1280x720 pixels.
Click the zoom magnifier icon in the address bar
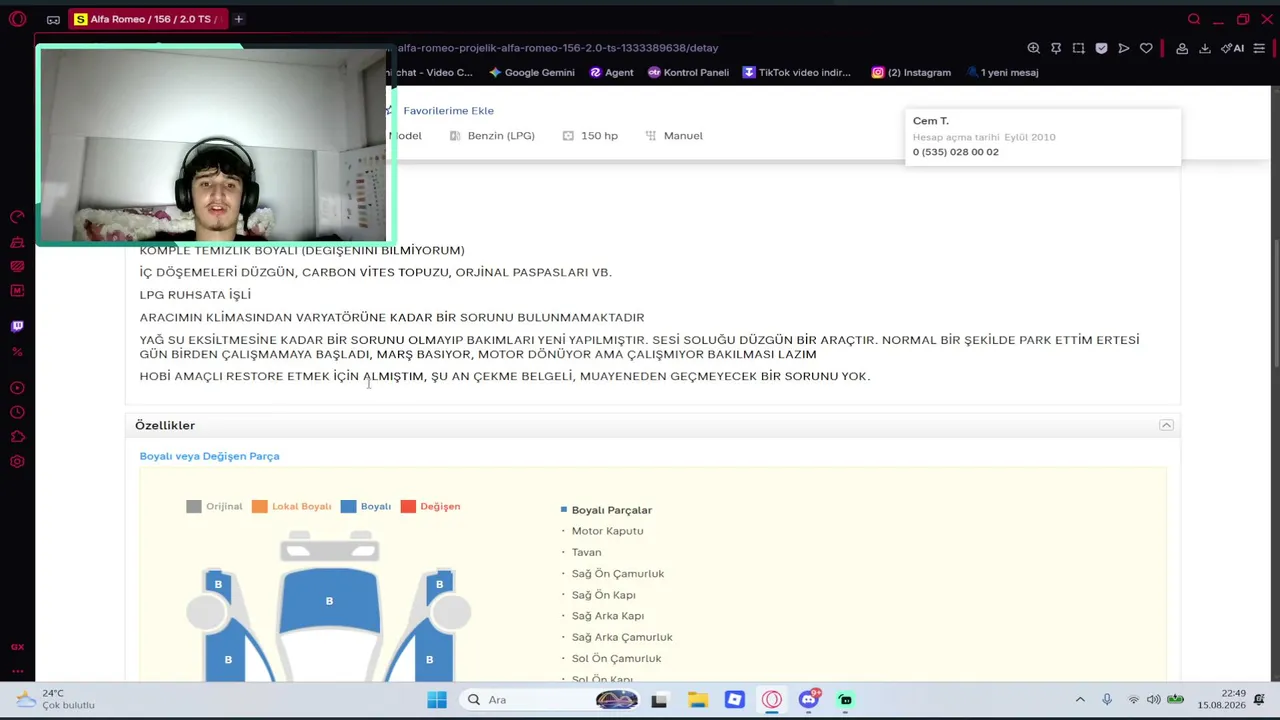click(1034, 48)
